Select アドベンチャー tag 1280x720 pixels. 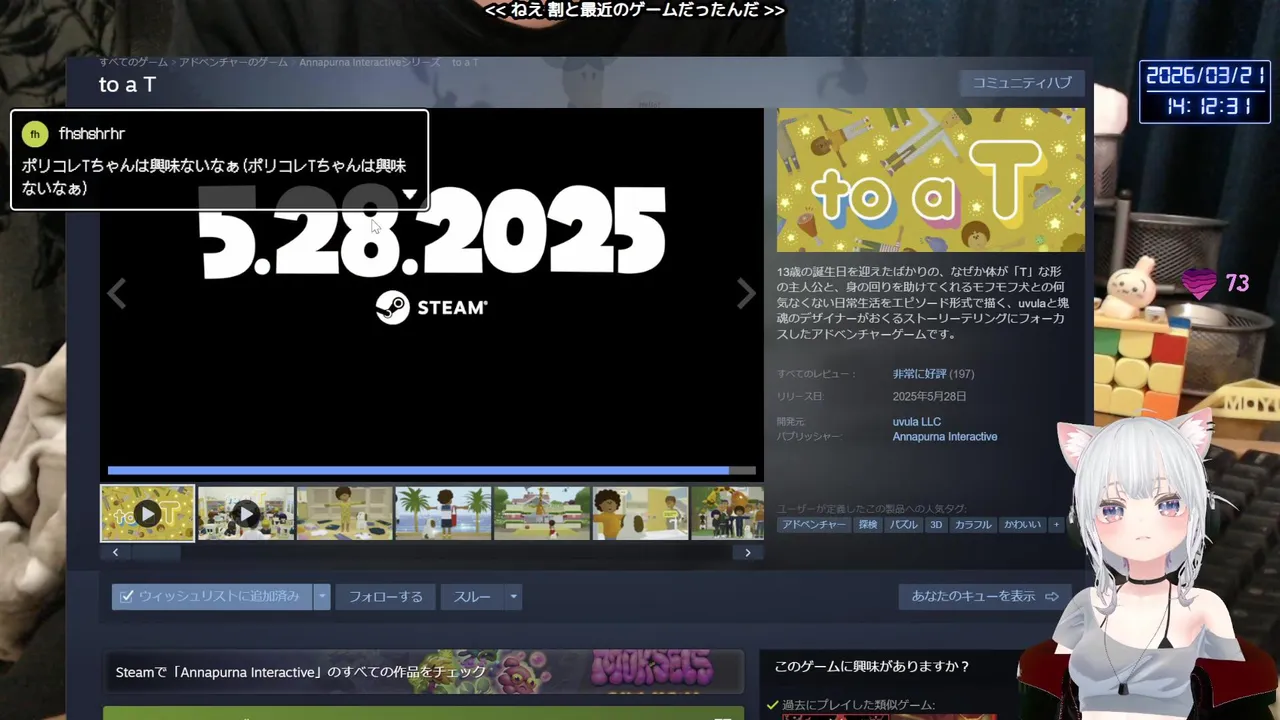pos(814,525)
